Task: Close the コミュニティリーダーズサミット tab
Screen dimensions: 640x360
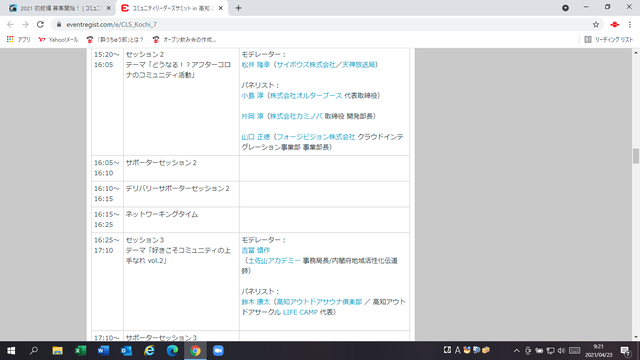Action: point(221,8)
